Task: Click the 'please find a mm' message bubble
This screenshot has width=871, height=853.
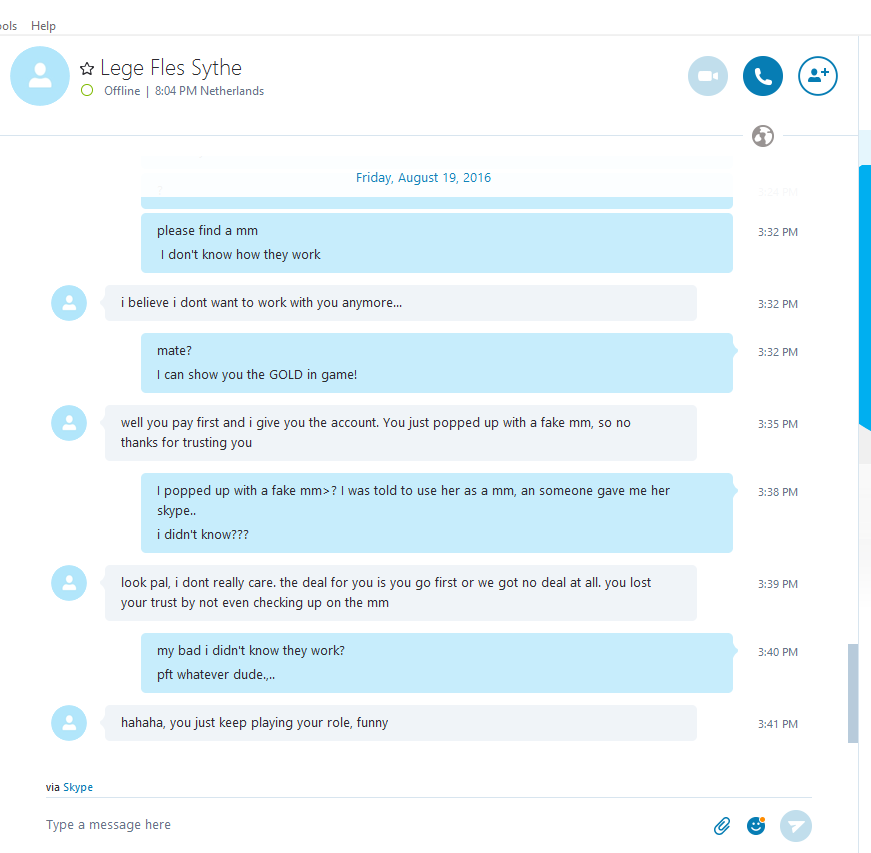Action: (x=436, y=243)
